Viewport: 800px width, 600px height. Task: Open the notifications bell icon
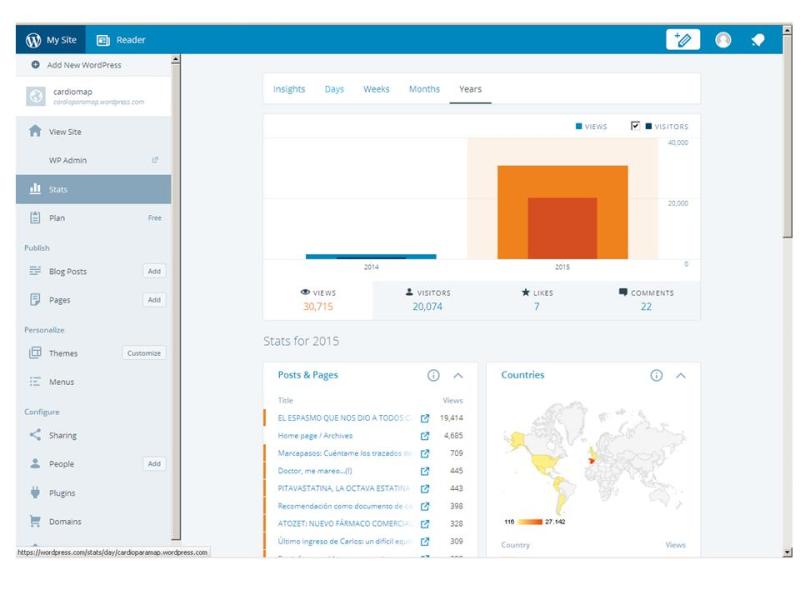[758, 40]
